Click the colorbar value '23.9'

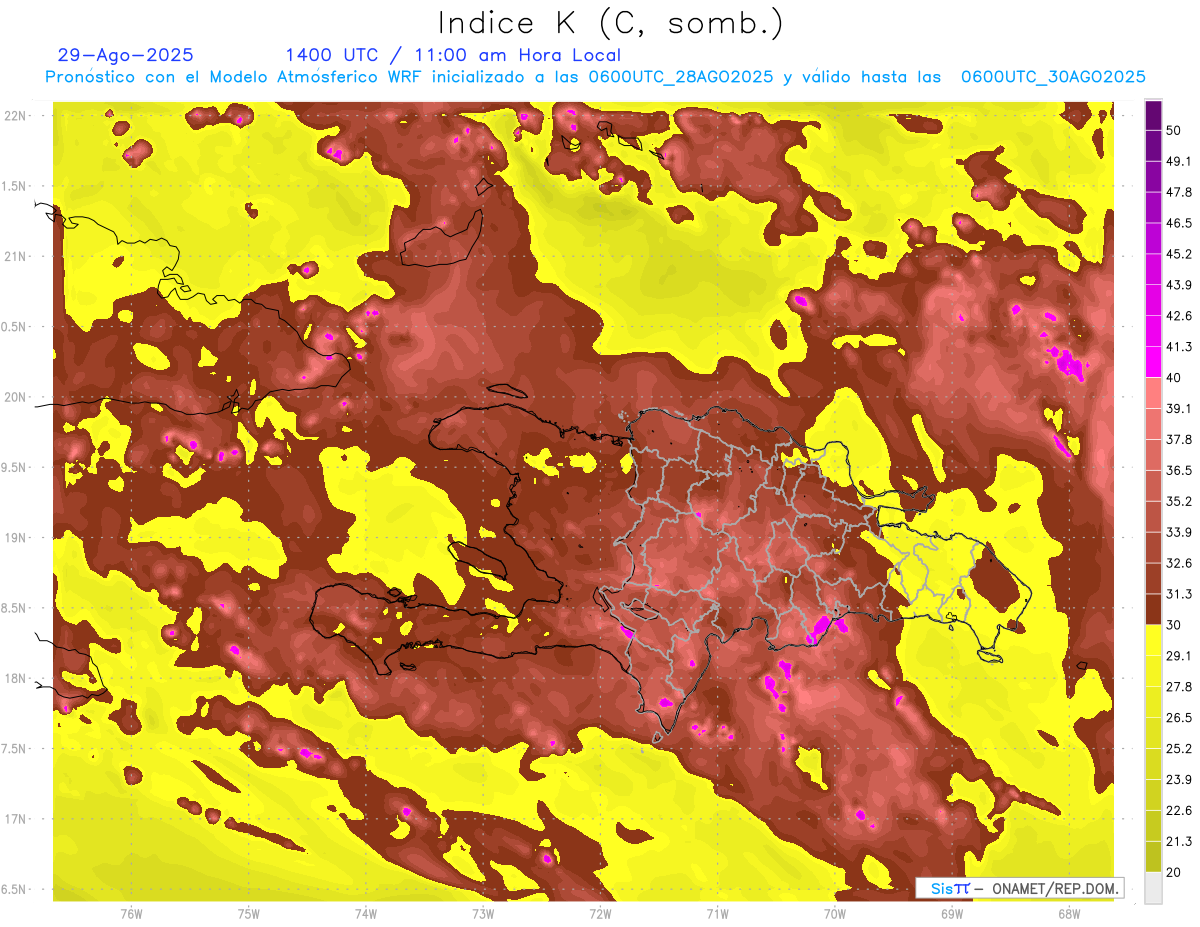point(1178,779)
